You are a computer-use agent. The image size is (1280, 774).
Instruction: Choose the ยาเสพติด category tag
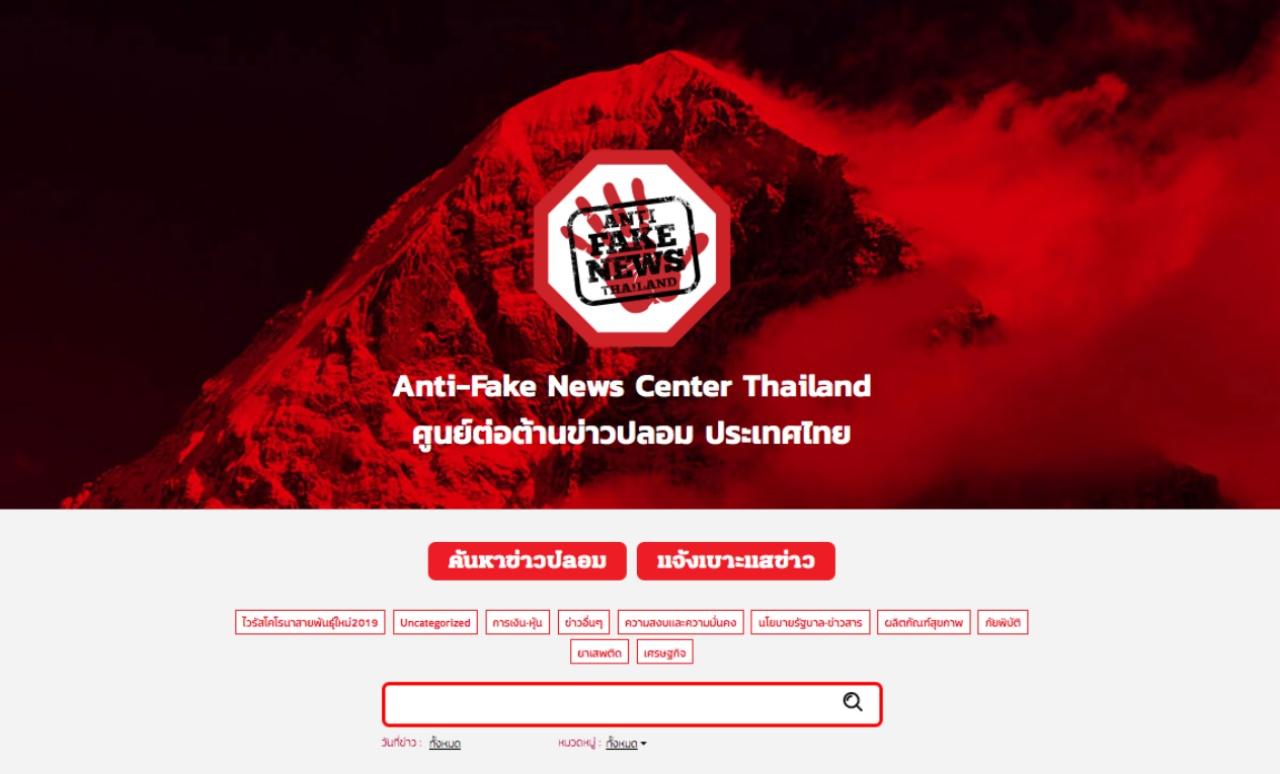tap(600, 652)
